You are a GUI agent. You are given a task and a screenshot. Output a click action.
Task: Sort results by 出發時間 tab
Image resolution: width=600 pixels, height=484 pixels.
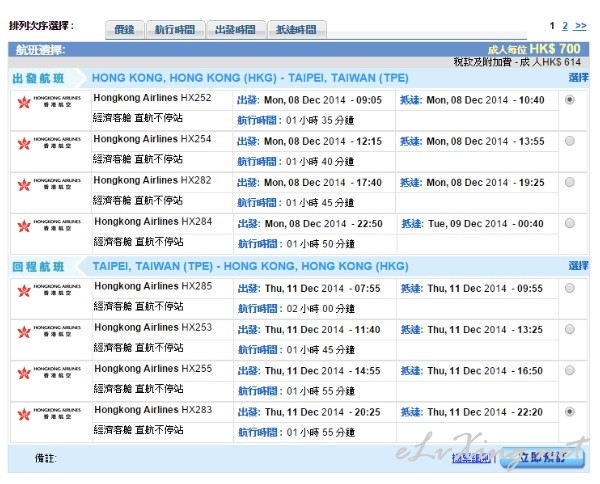coord(235,29)
